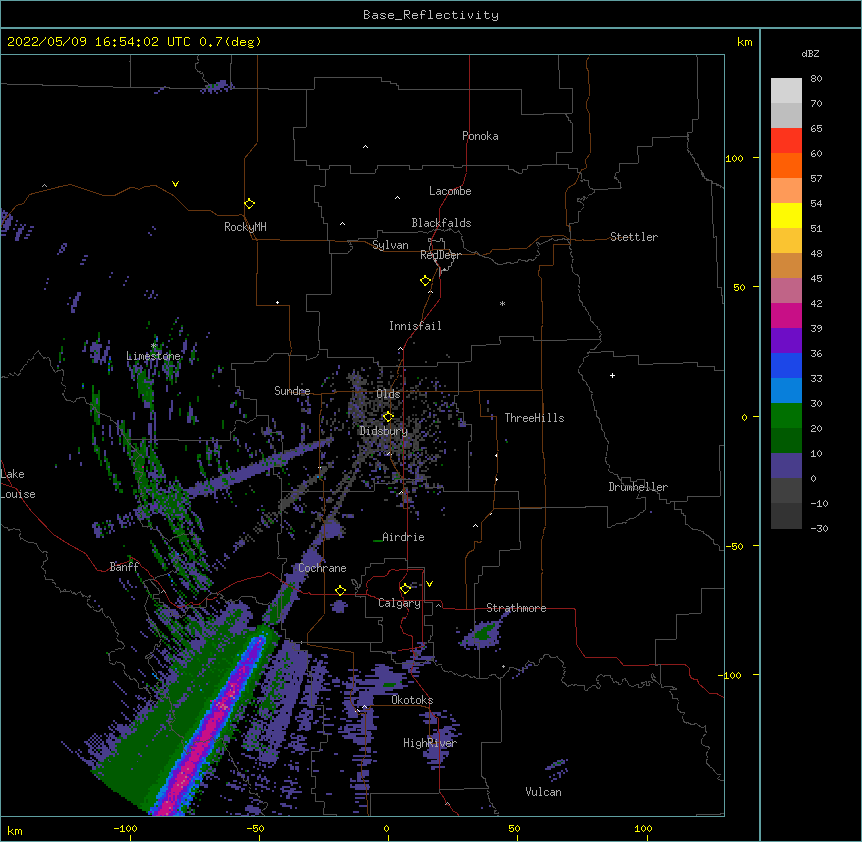Click the royal blue 36-33 dBZ swatch
The image size is (862, 842).
(x=786, y=365)
